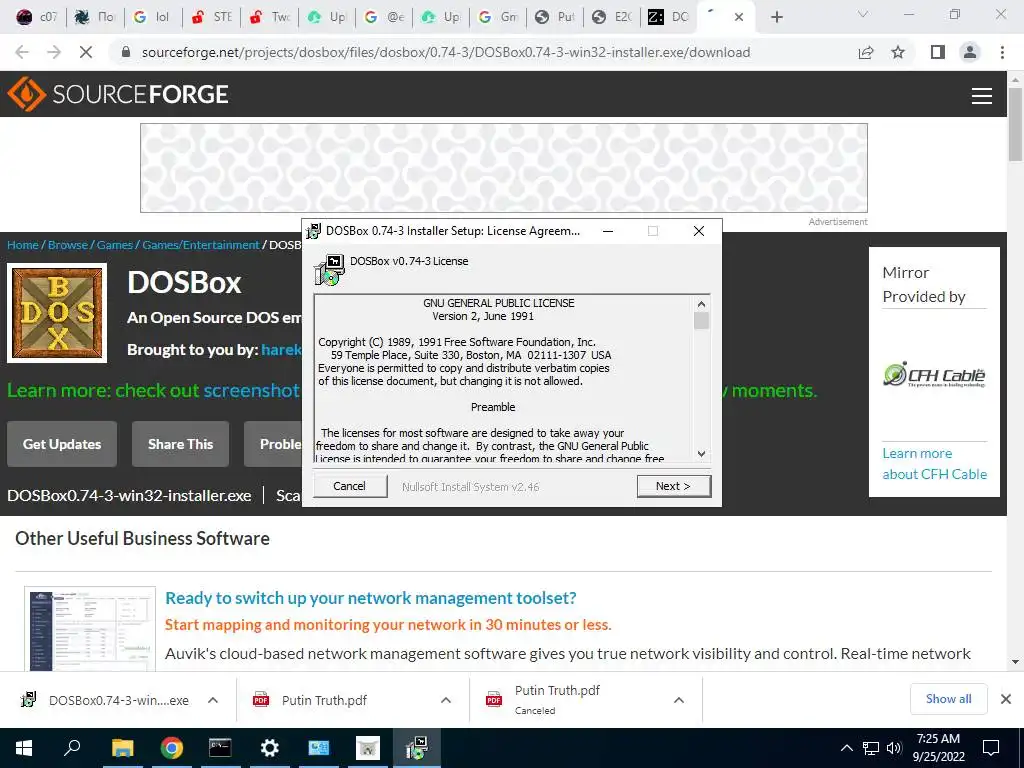
Task: Click the site lock icon in address bar
Action: [x=126, y=52]
